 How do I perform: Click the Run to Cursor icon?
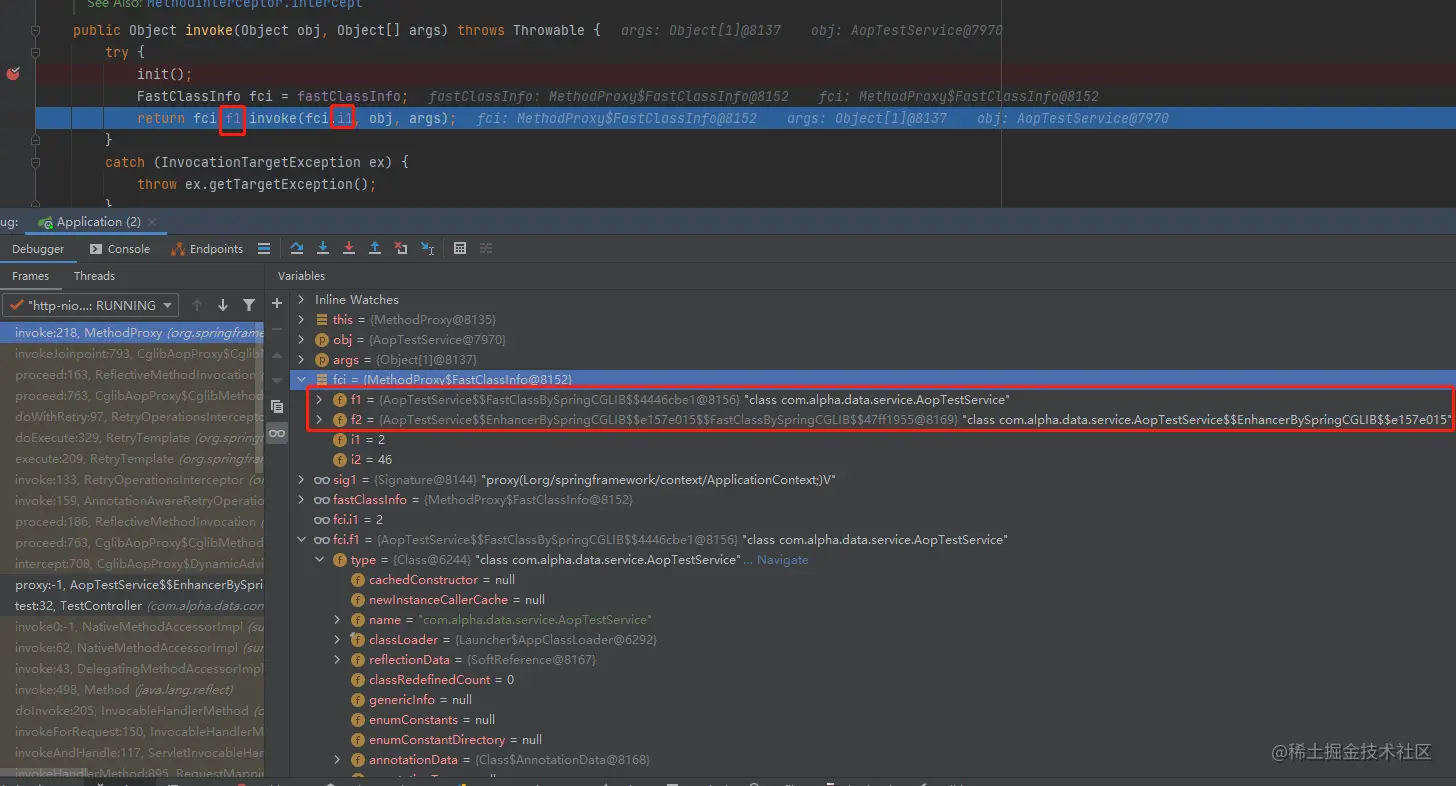[x=427, y=248]
